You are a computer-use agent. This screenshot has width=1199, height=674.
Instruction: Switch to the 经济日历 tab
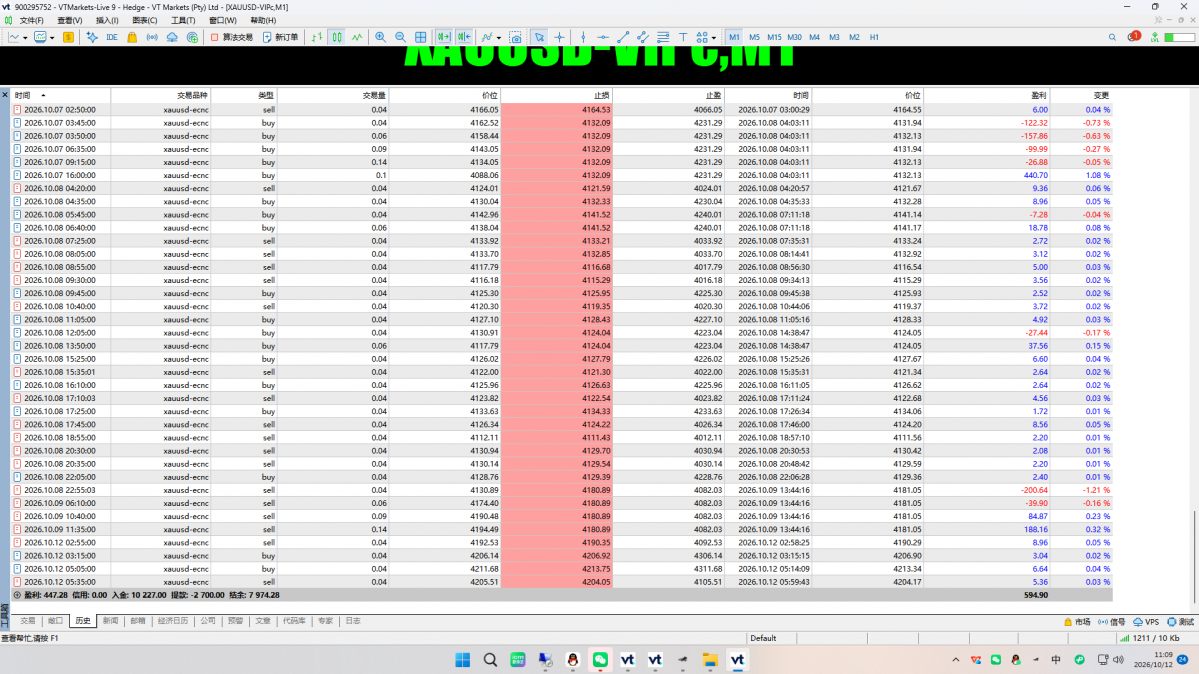(173, 621)
